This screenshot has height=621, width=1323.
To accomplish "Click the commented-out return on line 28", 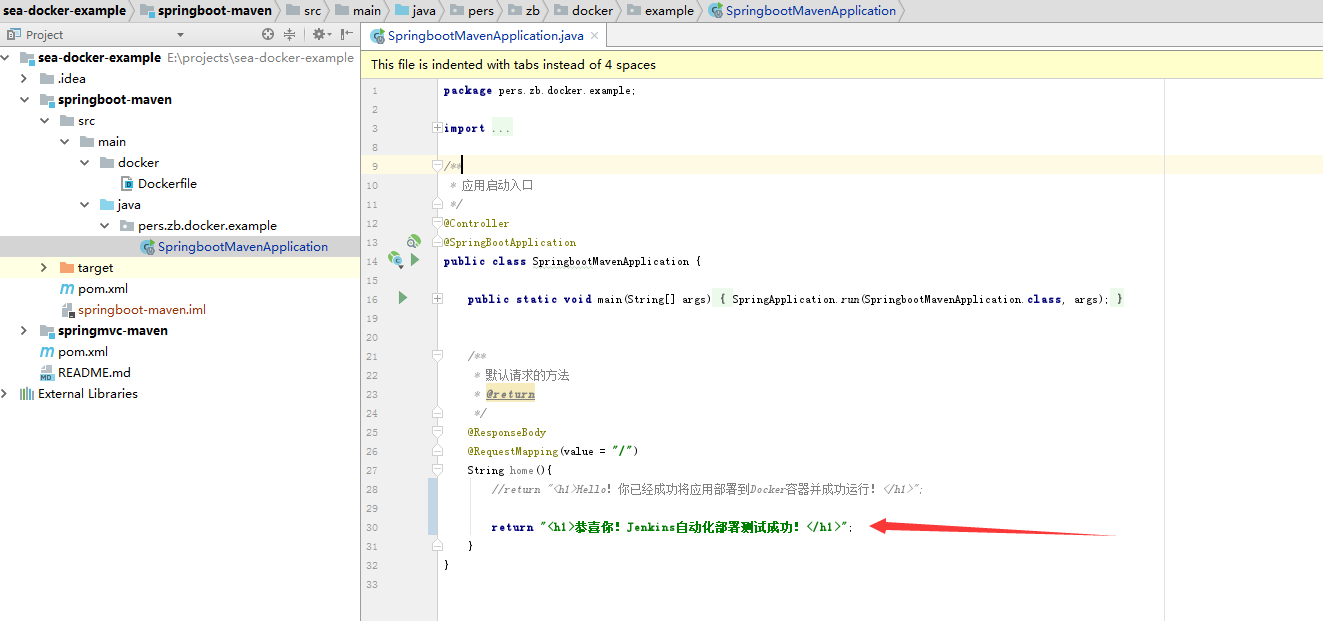I will point(707,489).
